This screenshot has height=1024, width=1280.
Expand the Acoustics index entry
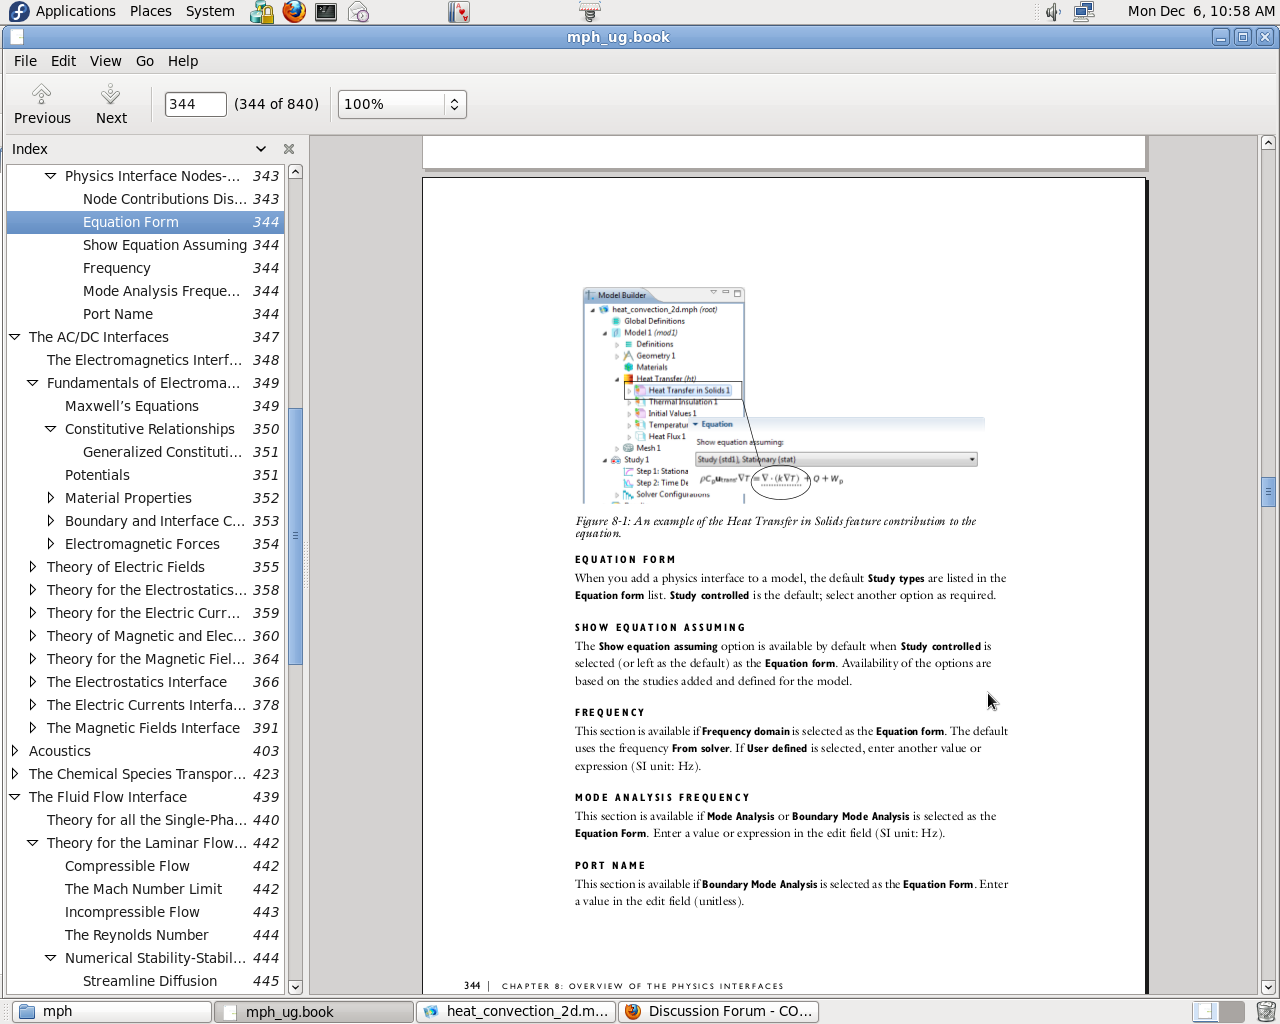(15, 751)
